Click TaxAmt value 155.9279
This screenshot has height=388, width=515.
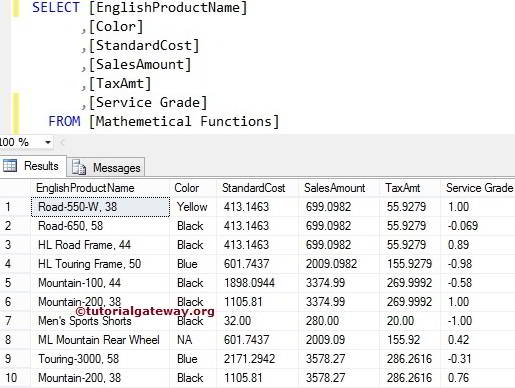(x=410, y=264)
